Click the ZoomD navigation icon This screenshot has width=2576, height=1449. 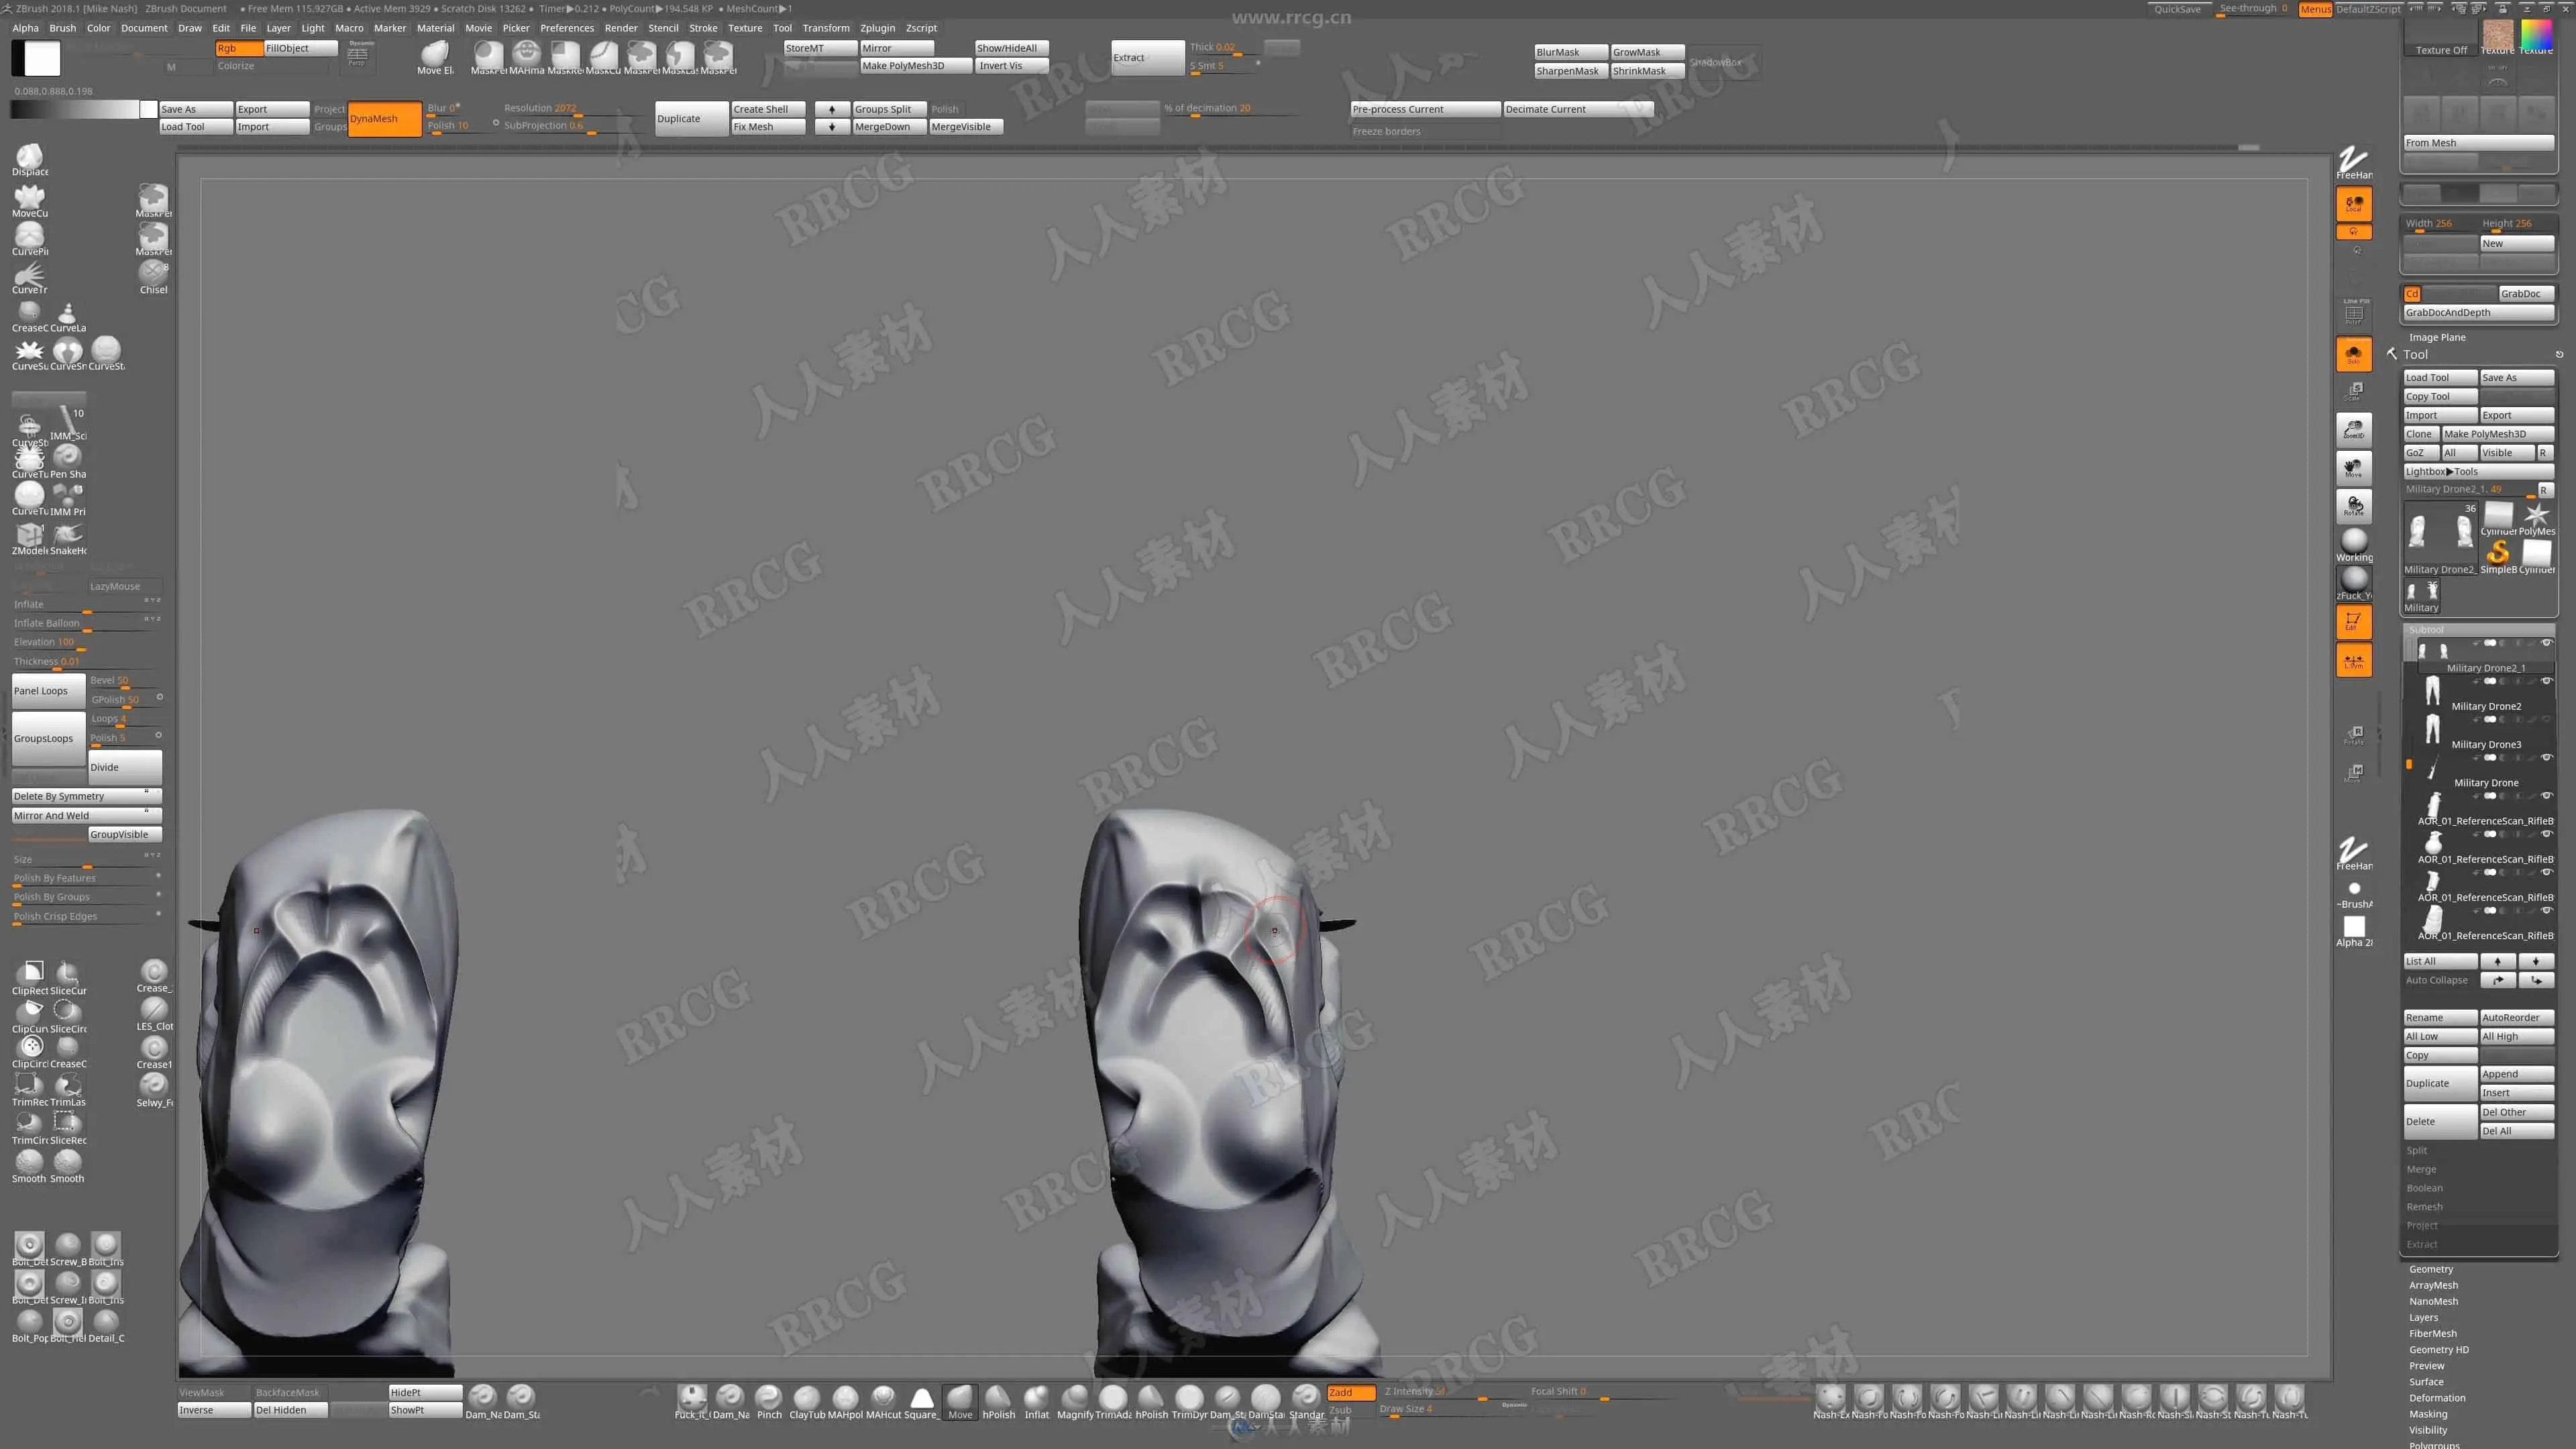pyautogui.click(x=2353, y=430)
